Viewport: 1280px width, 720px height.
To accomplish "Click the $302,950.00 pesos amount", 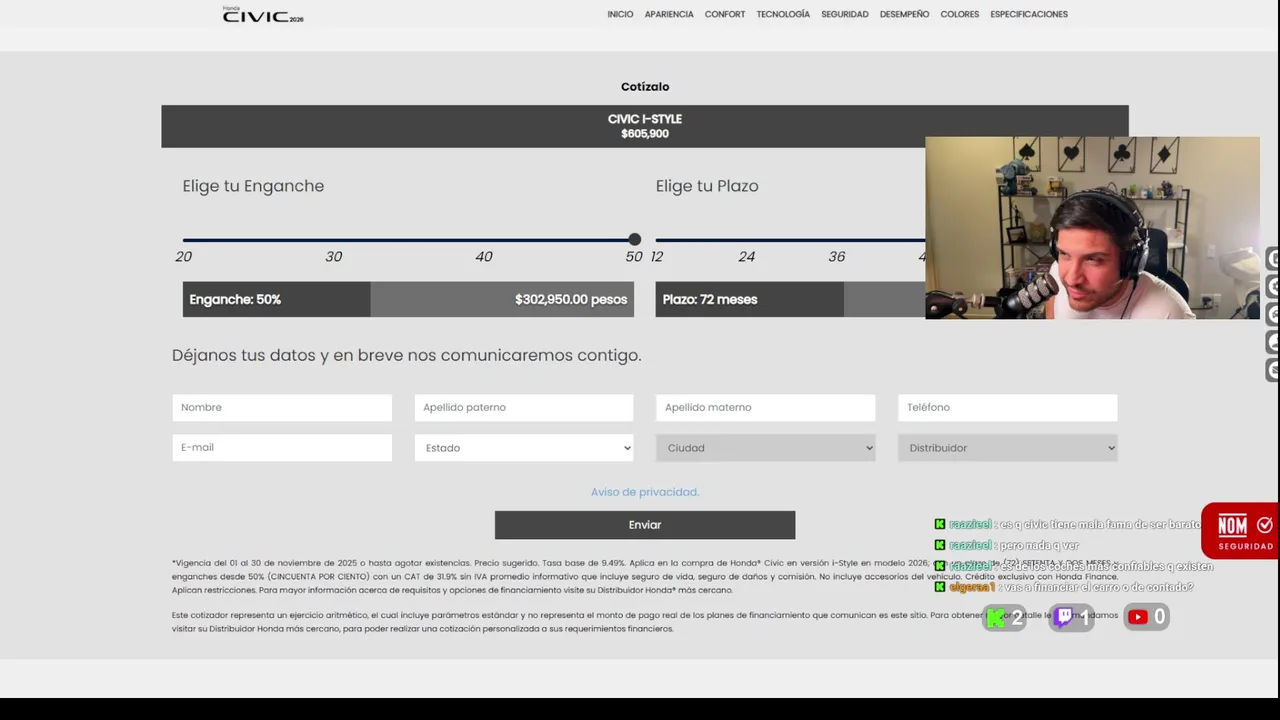I will click(571, 299).
